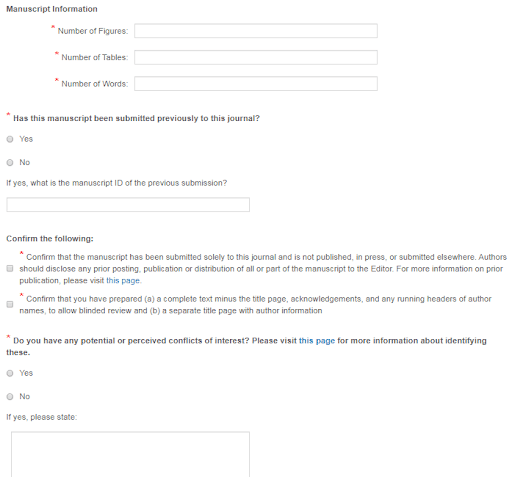Click the Number of Figures input field
Viewport: 512px width, 477px height.
[x=256, y=31]
